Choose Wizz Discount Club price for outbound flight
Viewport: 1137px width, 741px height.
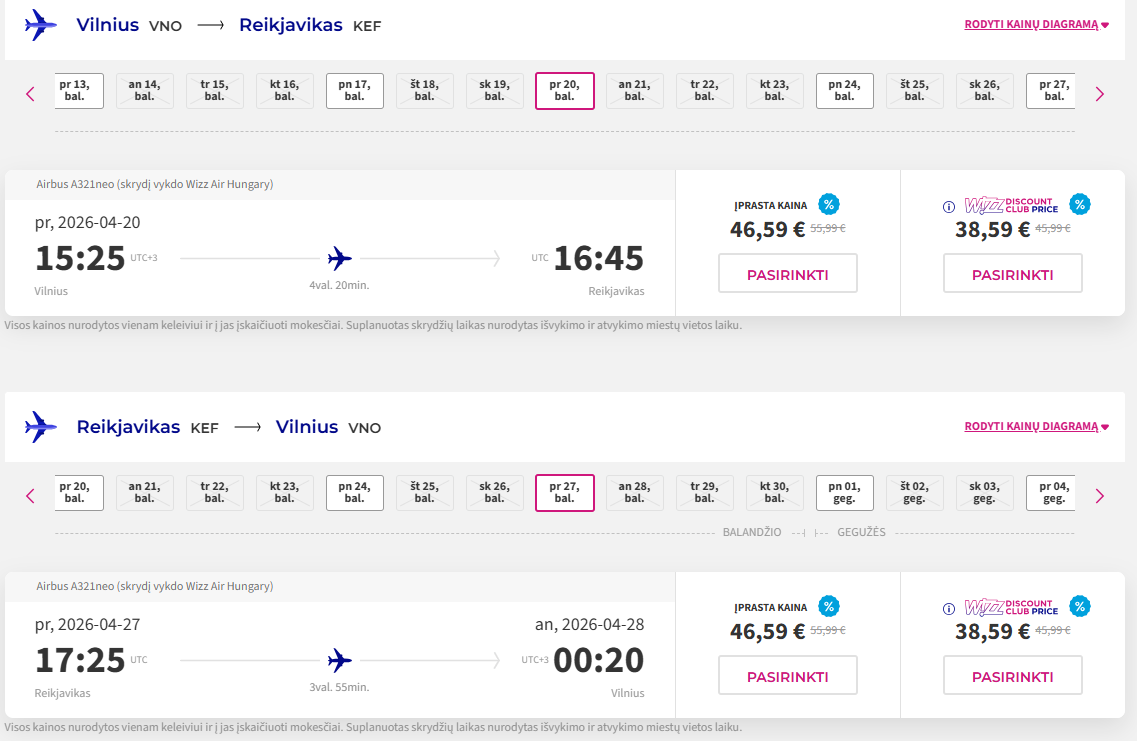point(1012,274)
